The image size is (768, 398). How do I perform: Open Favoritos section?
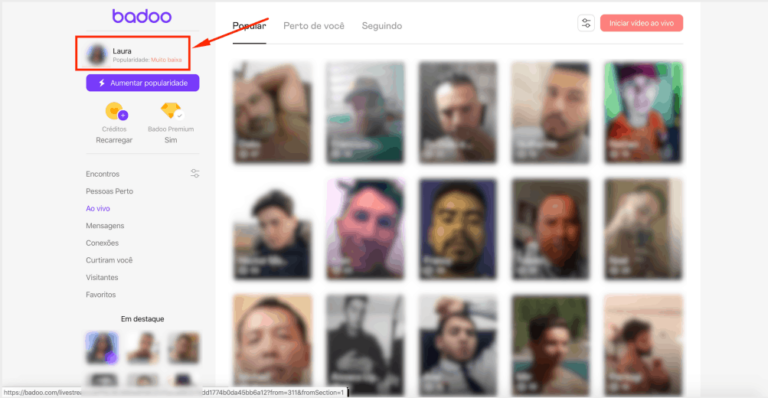(x=100, y=294)
